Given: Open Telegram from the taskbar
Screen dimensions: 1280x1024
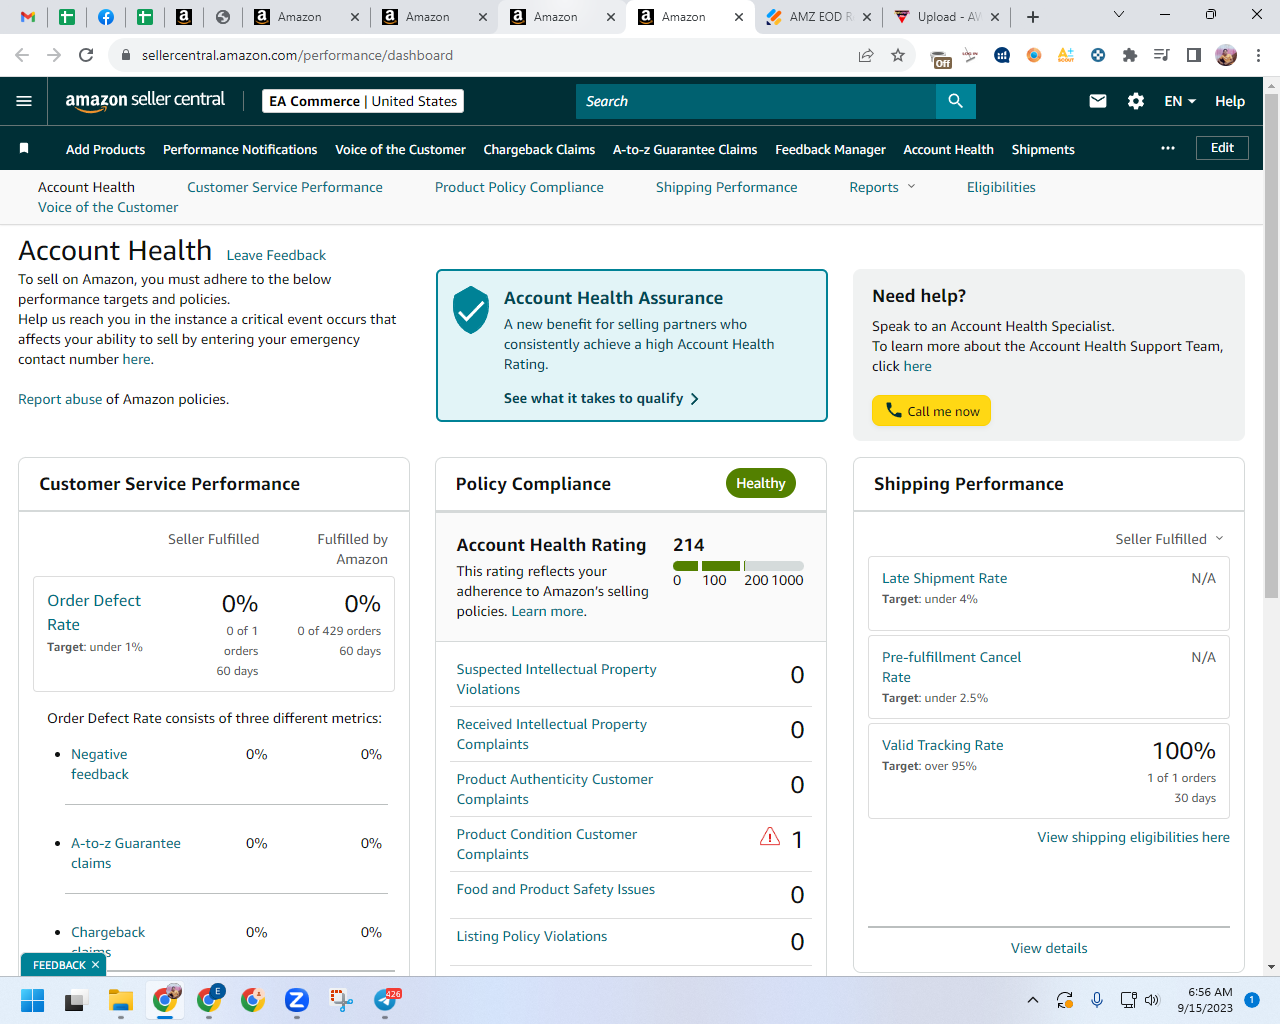Looking at the screenshot, I should [x=385, y=1000].
